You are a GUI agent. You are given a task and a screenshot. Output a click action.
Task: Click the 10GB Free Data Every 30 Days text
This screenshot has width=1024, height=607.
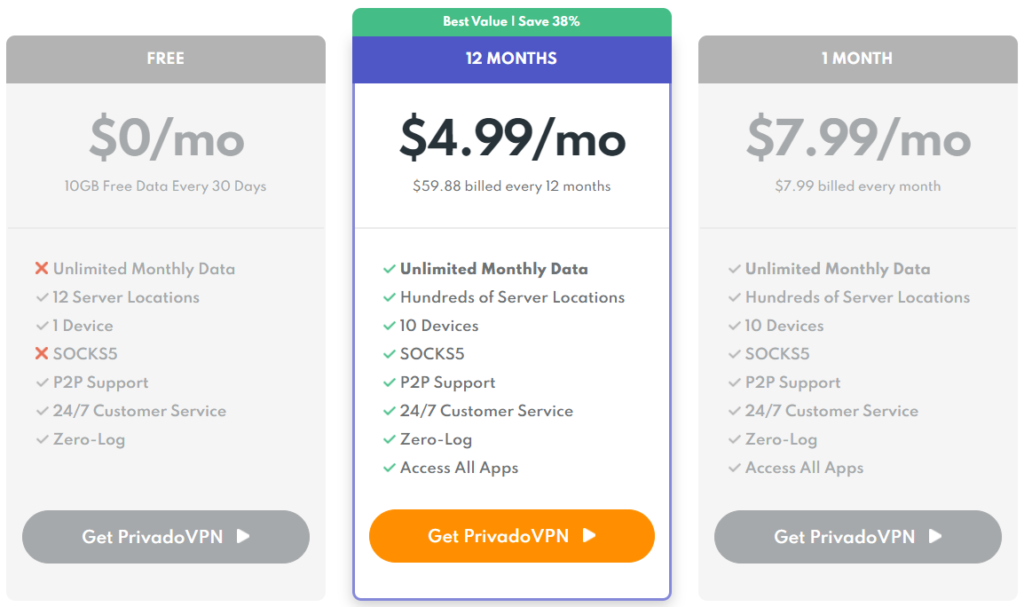coord(165,186)
